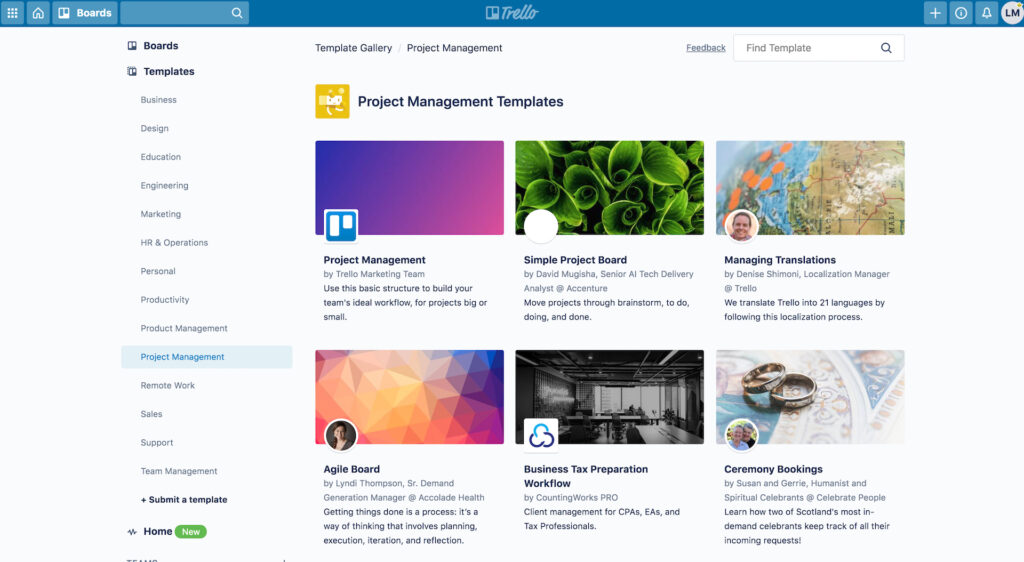This screenshot has height=562, width=1024.
Task: Click Submit a template link
Action: click(x=184, y=500)
